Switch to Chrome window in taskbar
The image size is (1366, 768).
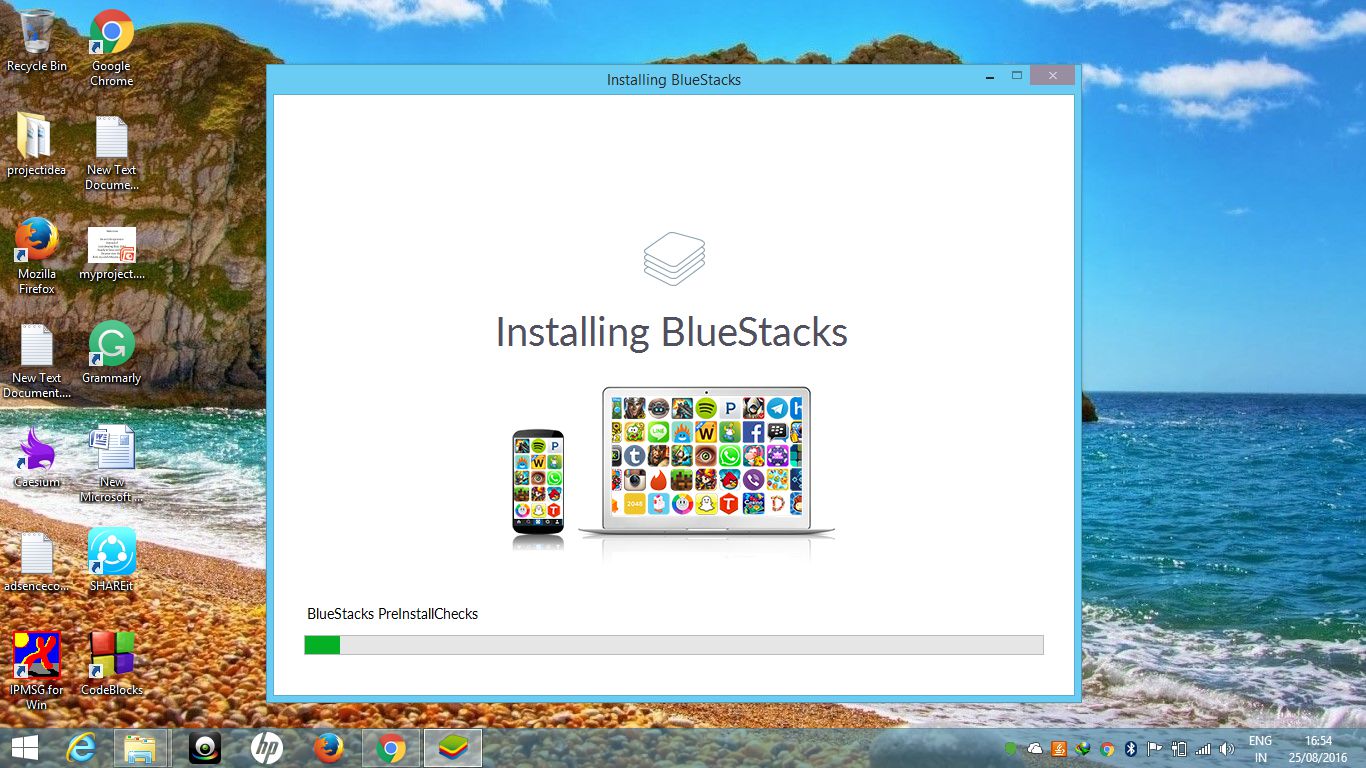[x=390, y=747]
